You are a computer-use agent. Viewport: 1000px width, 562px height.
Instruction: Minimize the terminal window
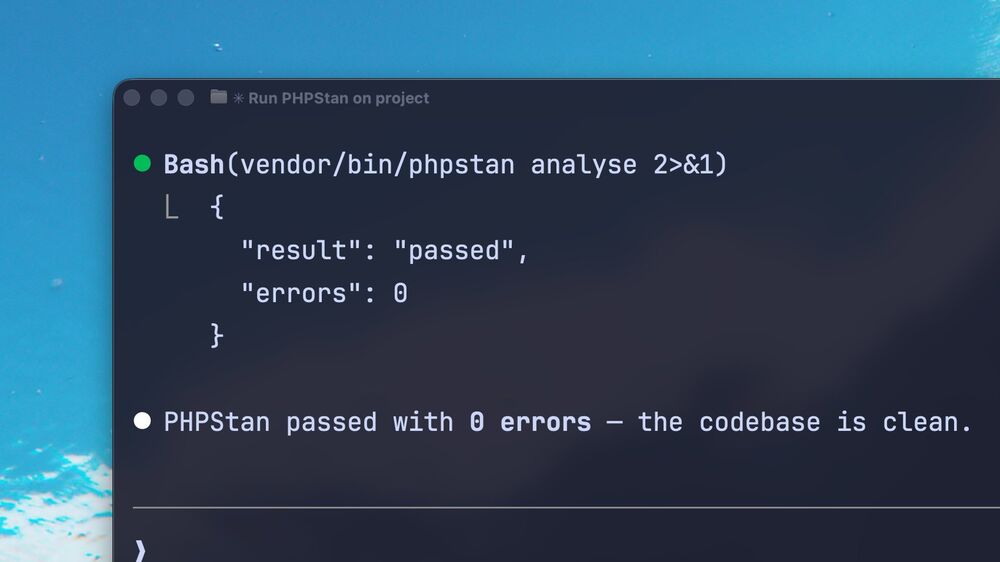158,98
